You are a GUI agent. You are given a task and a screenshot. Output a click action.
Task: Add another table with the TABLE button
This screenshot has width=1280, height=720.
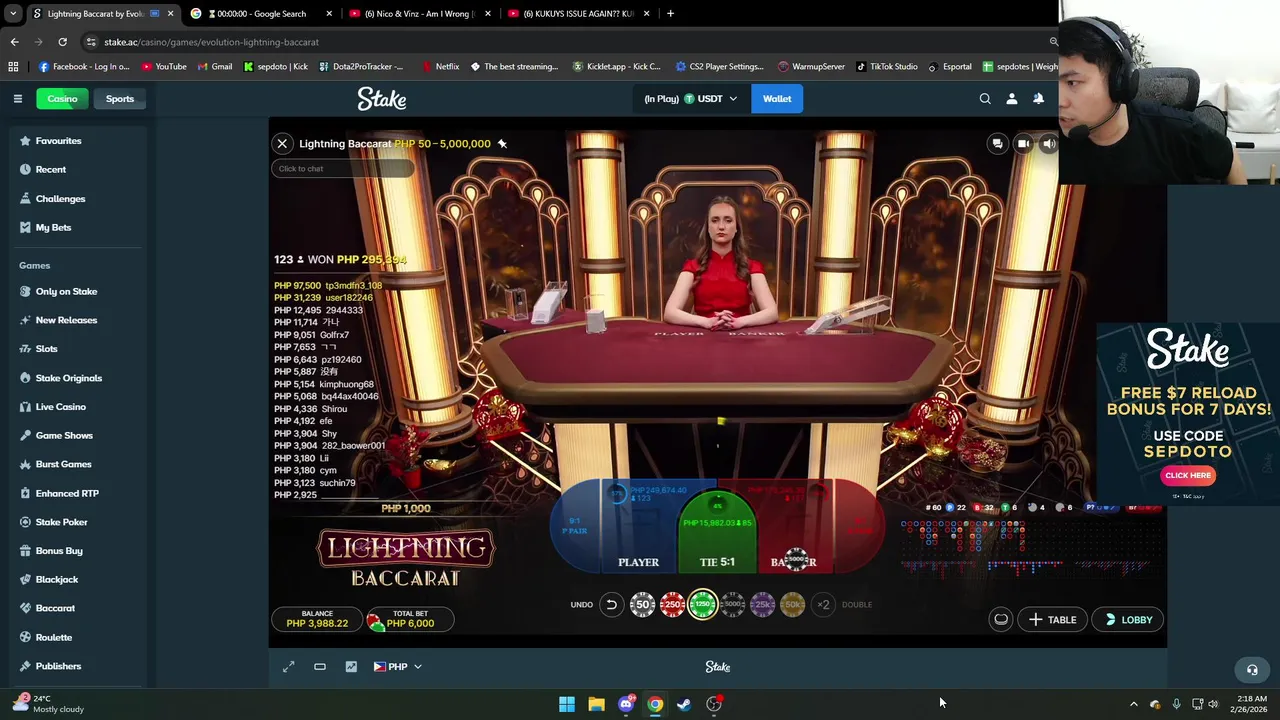pyautogui.click(x=1052, y=620)
